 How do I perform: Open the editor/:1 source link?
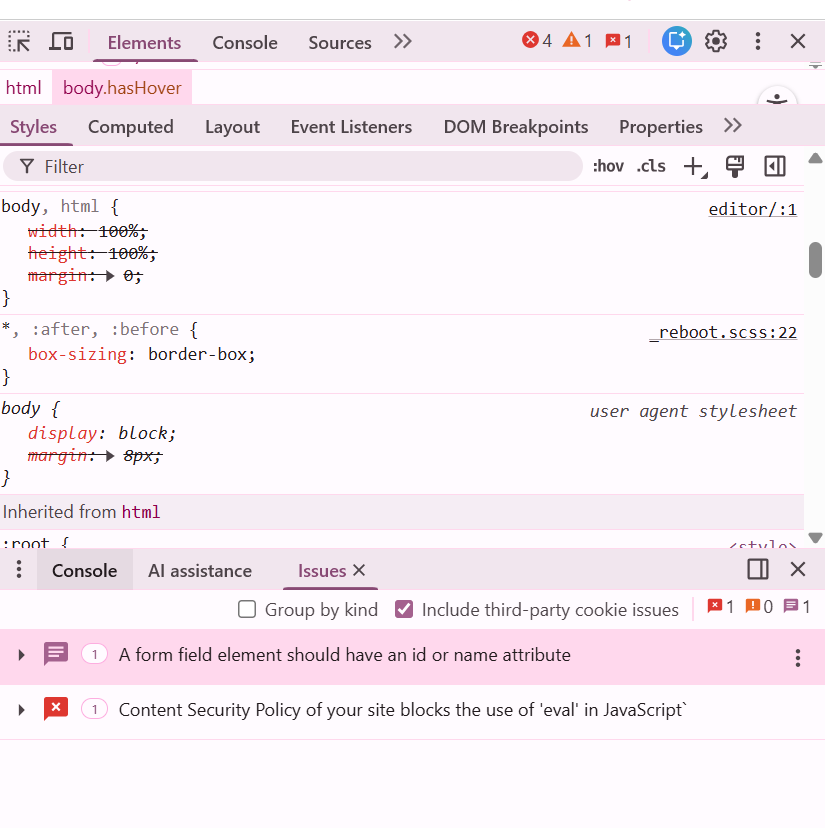point(752,209)
